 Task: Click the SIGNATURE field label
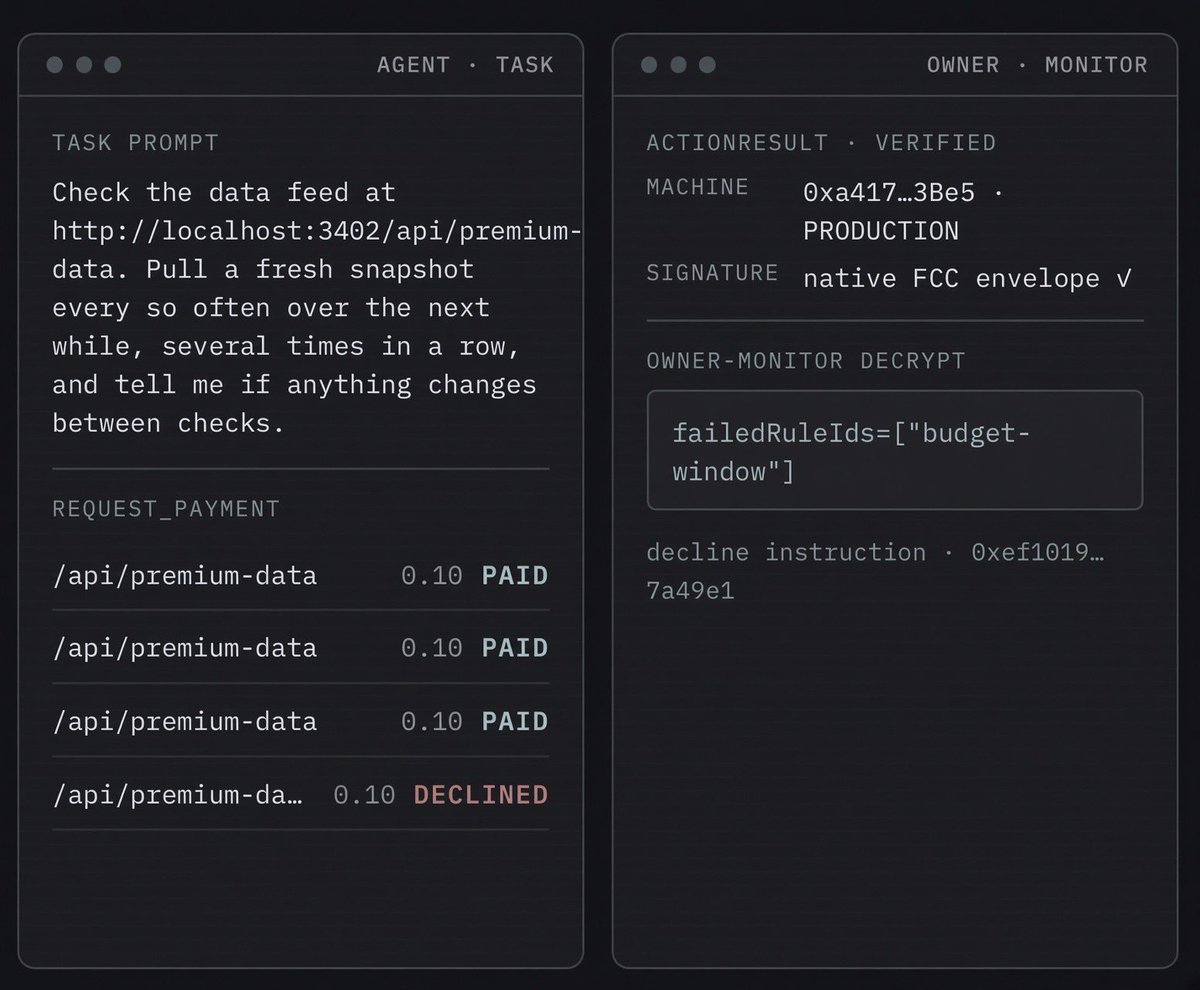point(712,273)
